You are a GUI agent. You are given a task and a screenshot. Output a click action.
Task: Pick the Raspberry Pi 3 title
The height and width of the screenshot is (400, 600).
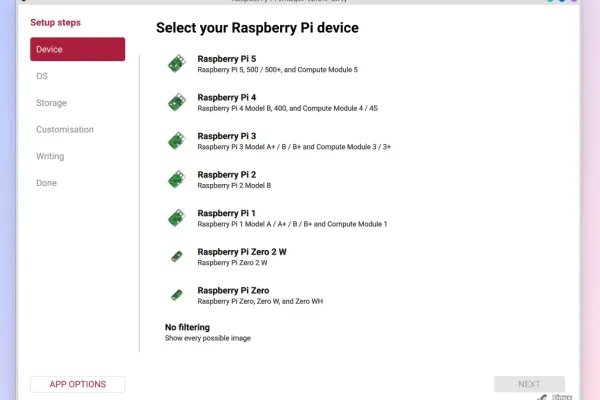(227, 136)
